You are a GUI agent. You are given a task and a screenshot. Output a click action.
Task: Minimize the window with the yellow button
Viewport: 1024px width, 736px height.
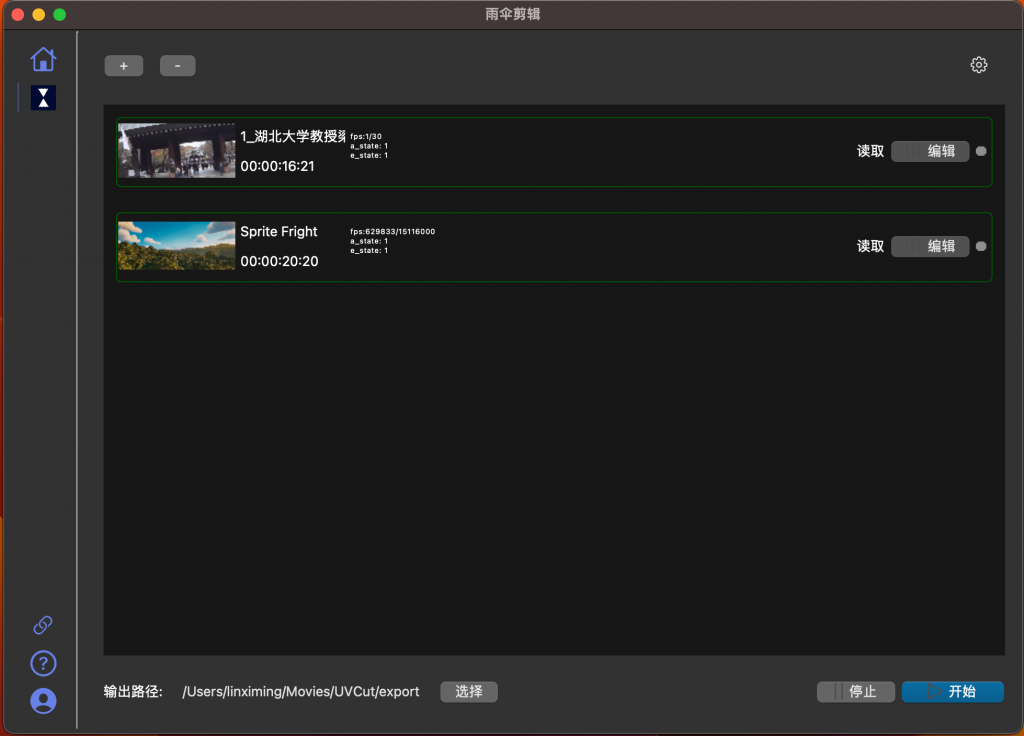(39, 14)
